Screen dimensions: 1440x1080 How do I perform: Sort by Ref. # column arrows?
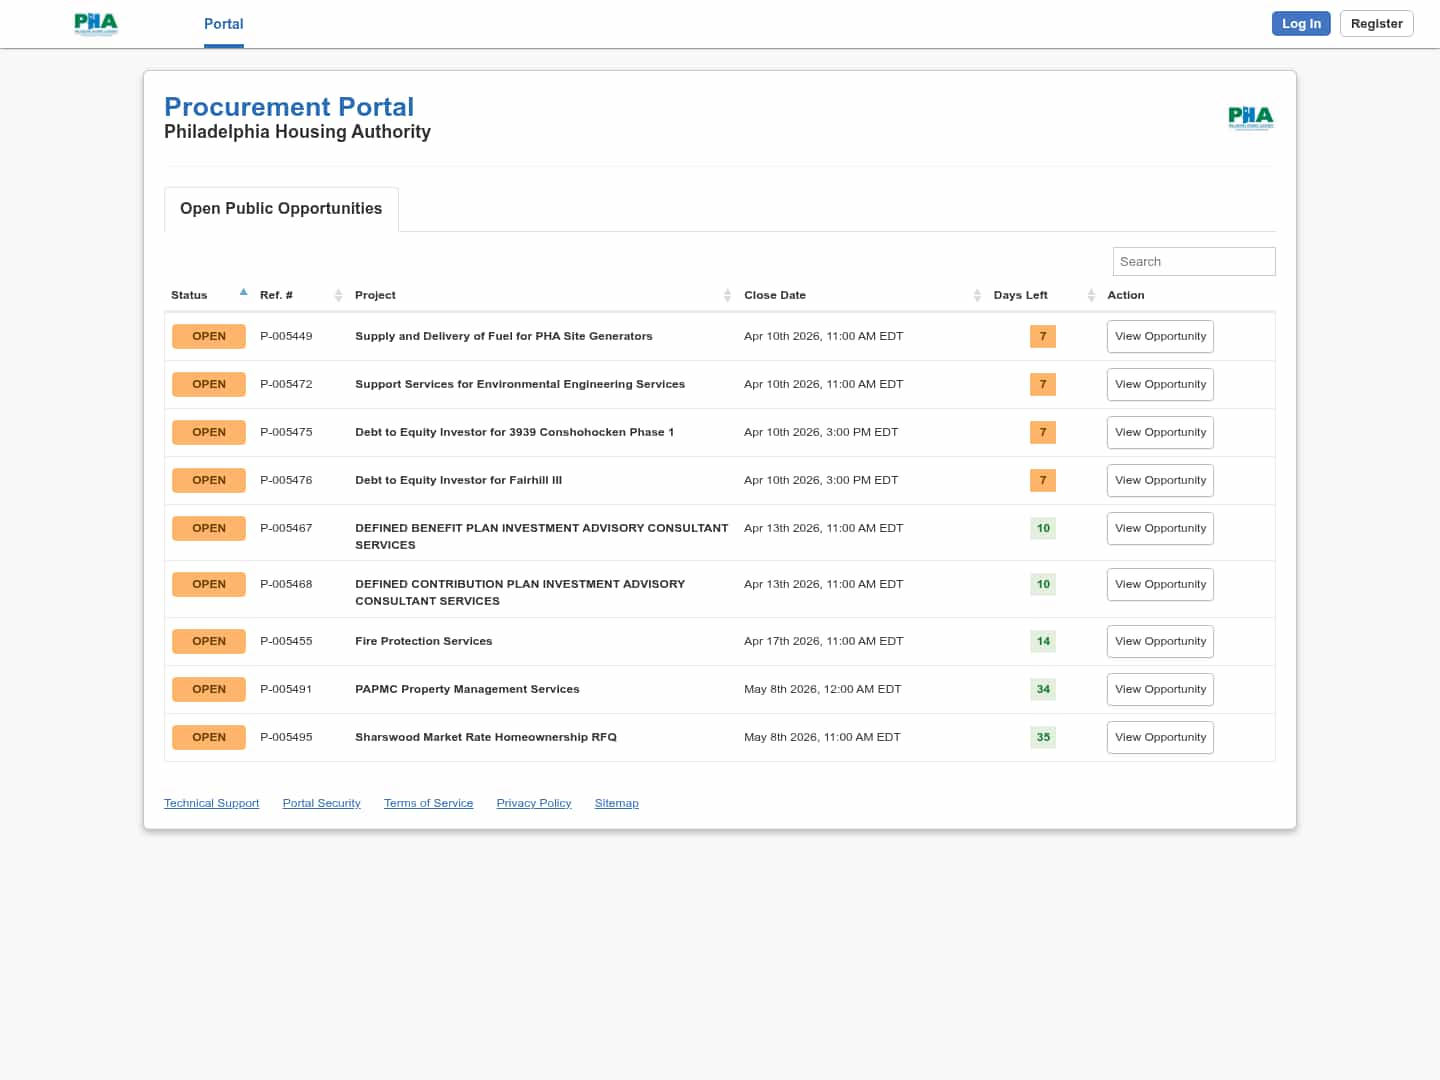click(x=338, y=295)
